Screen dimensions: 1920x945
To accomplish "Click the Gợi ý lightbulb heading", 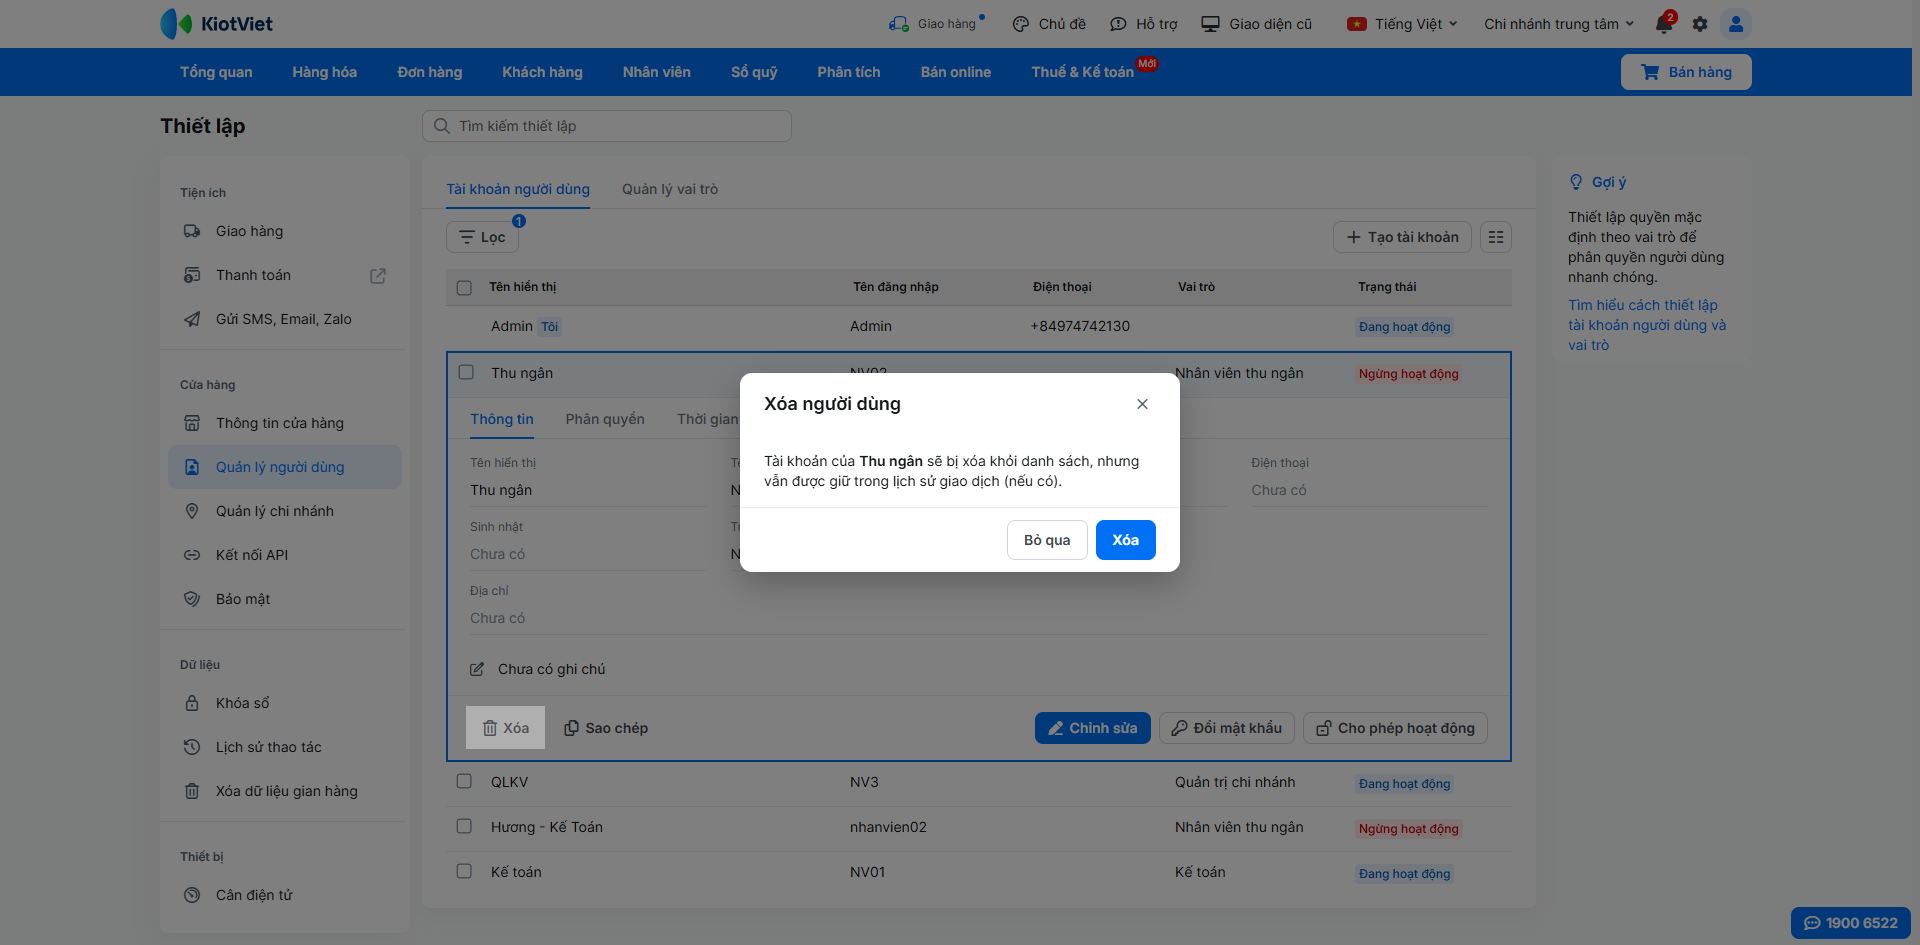I will click(1598, 182).
